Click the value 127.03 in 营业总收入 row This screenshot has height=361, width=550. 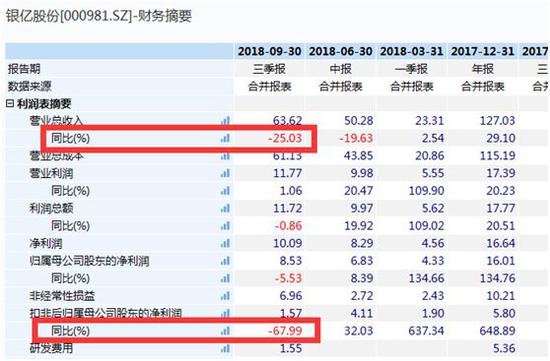click(497, 121)
